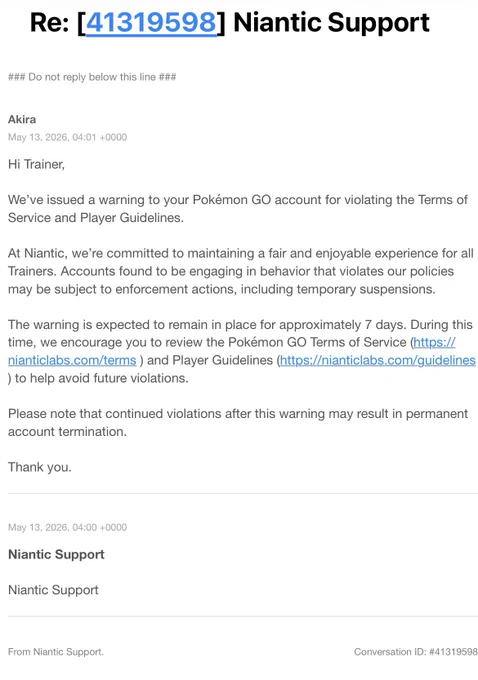Open the nianticlabs.com/terms link
The width and height of the screenshot is (478, 680).
[72, 360]
